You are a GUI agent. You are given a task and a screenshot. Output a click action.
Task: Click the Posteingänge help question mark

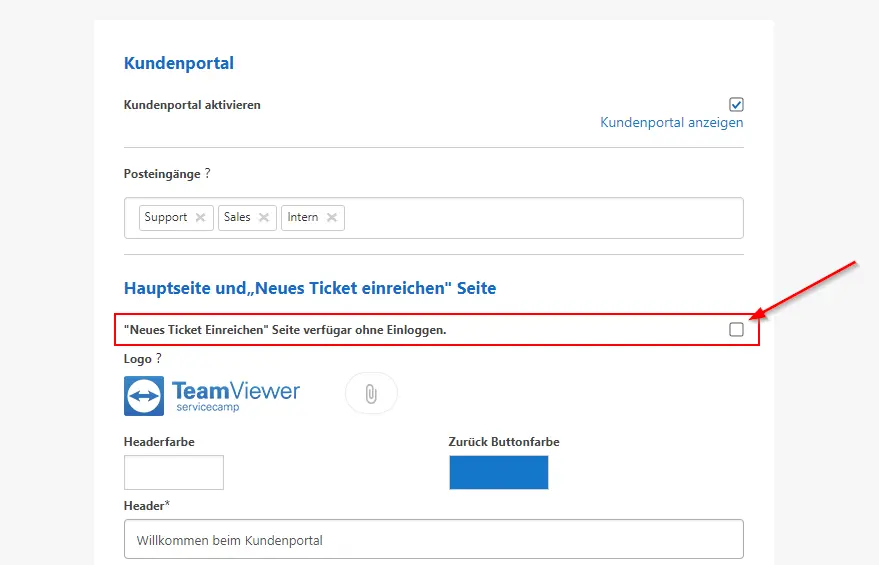click(x=207, y=173)
